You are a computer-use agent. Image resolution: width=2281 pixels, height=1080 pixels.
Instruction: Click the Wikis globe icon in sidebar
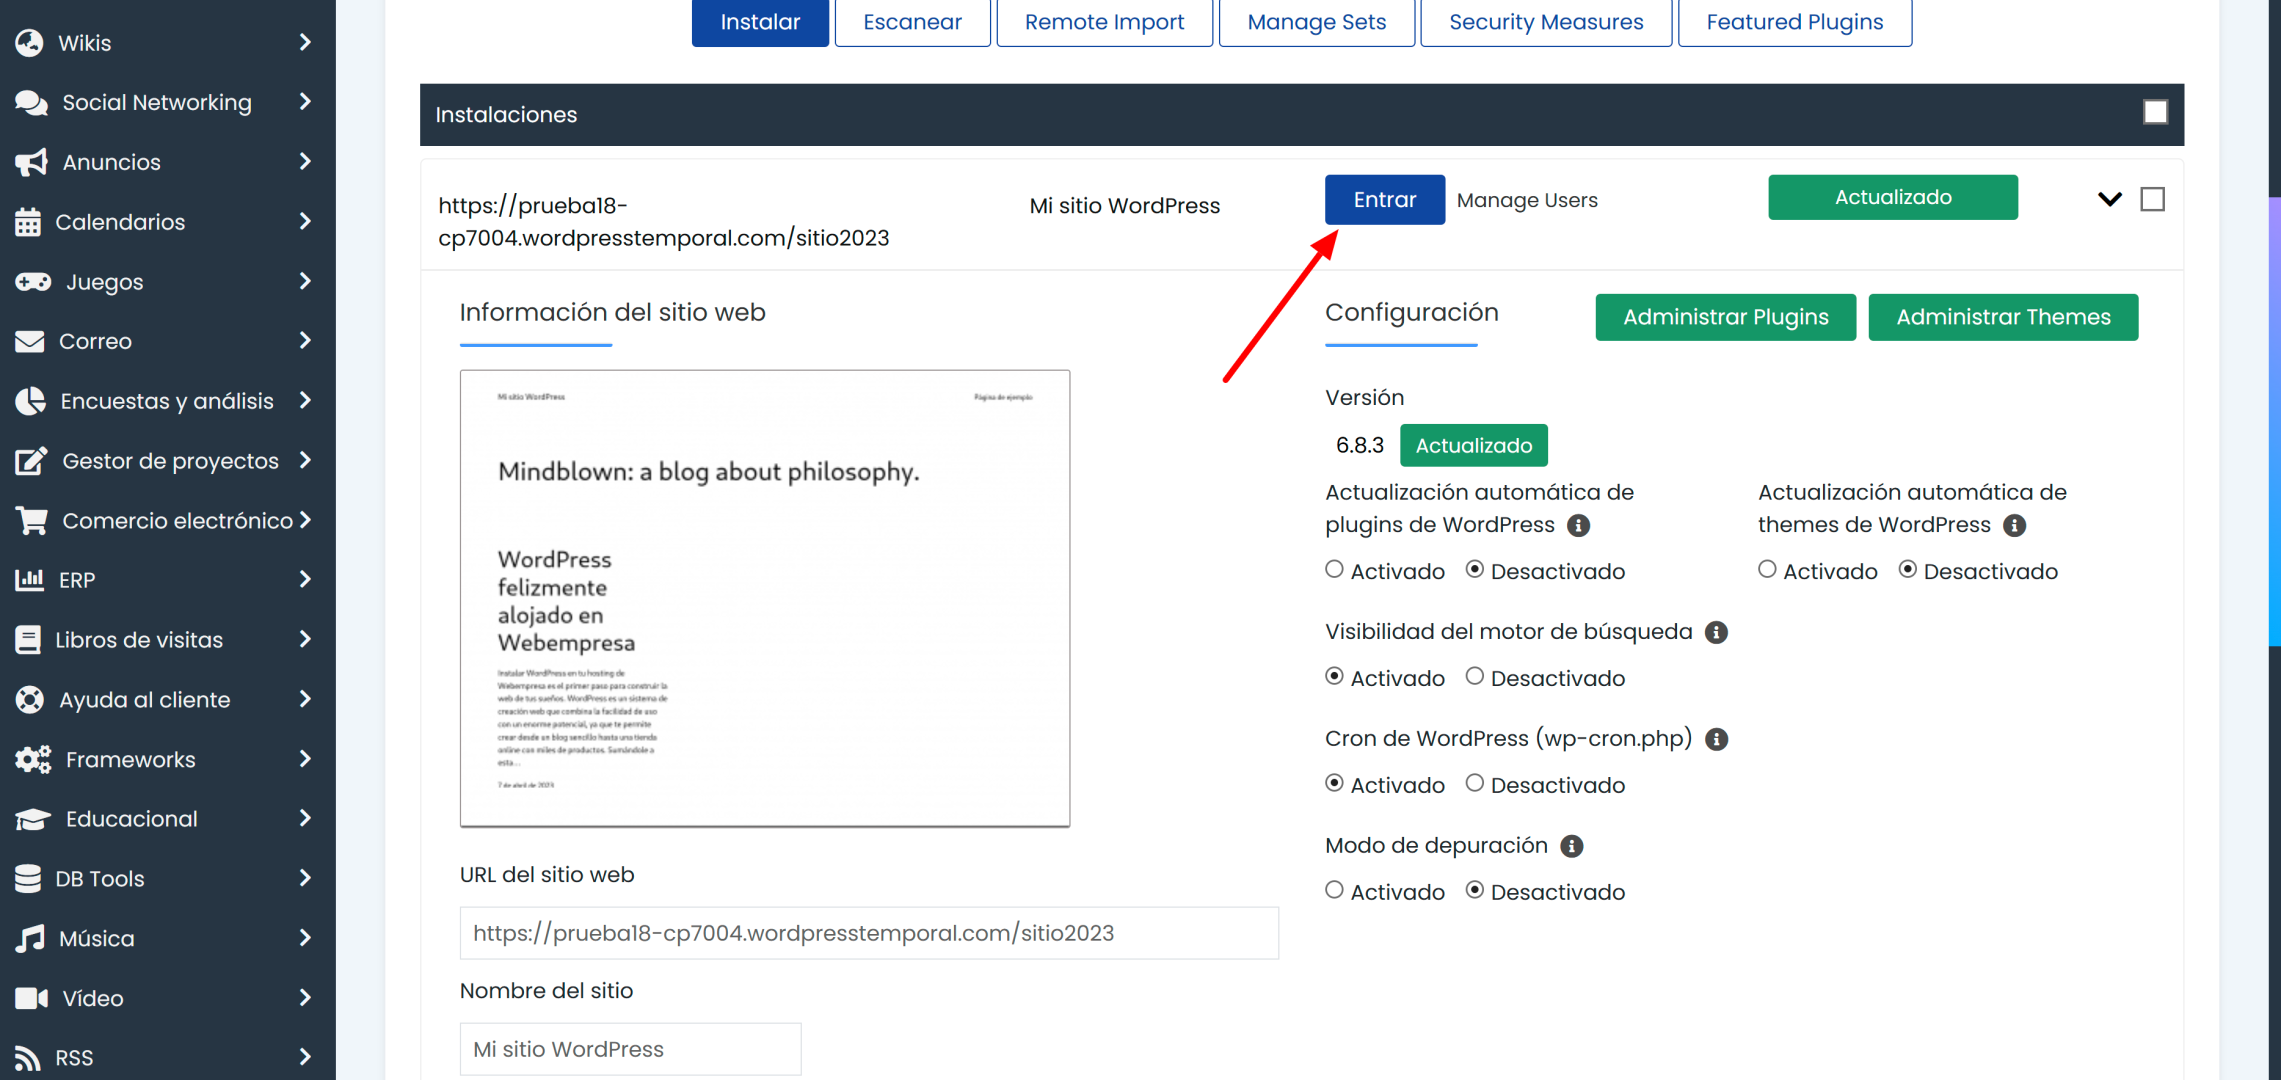click(x=29, y=43)
